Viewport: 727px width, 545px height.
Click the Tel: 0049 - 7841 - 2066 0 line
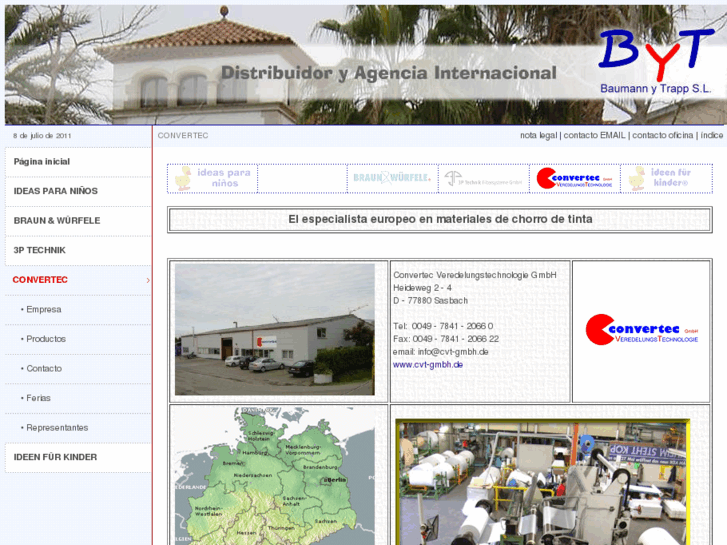pyautogui.click(x=443, y=326)
